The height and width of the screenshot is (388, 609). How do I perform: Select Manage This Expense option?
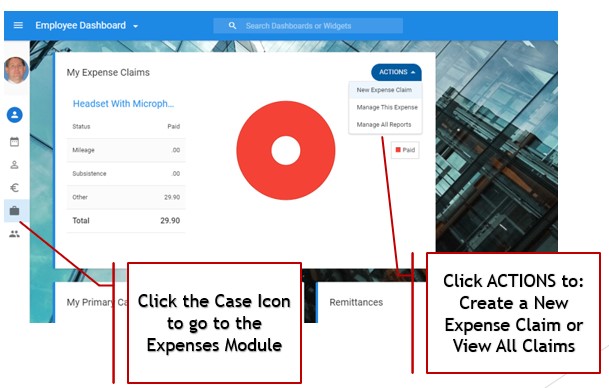click(387, 107)
